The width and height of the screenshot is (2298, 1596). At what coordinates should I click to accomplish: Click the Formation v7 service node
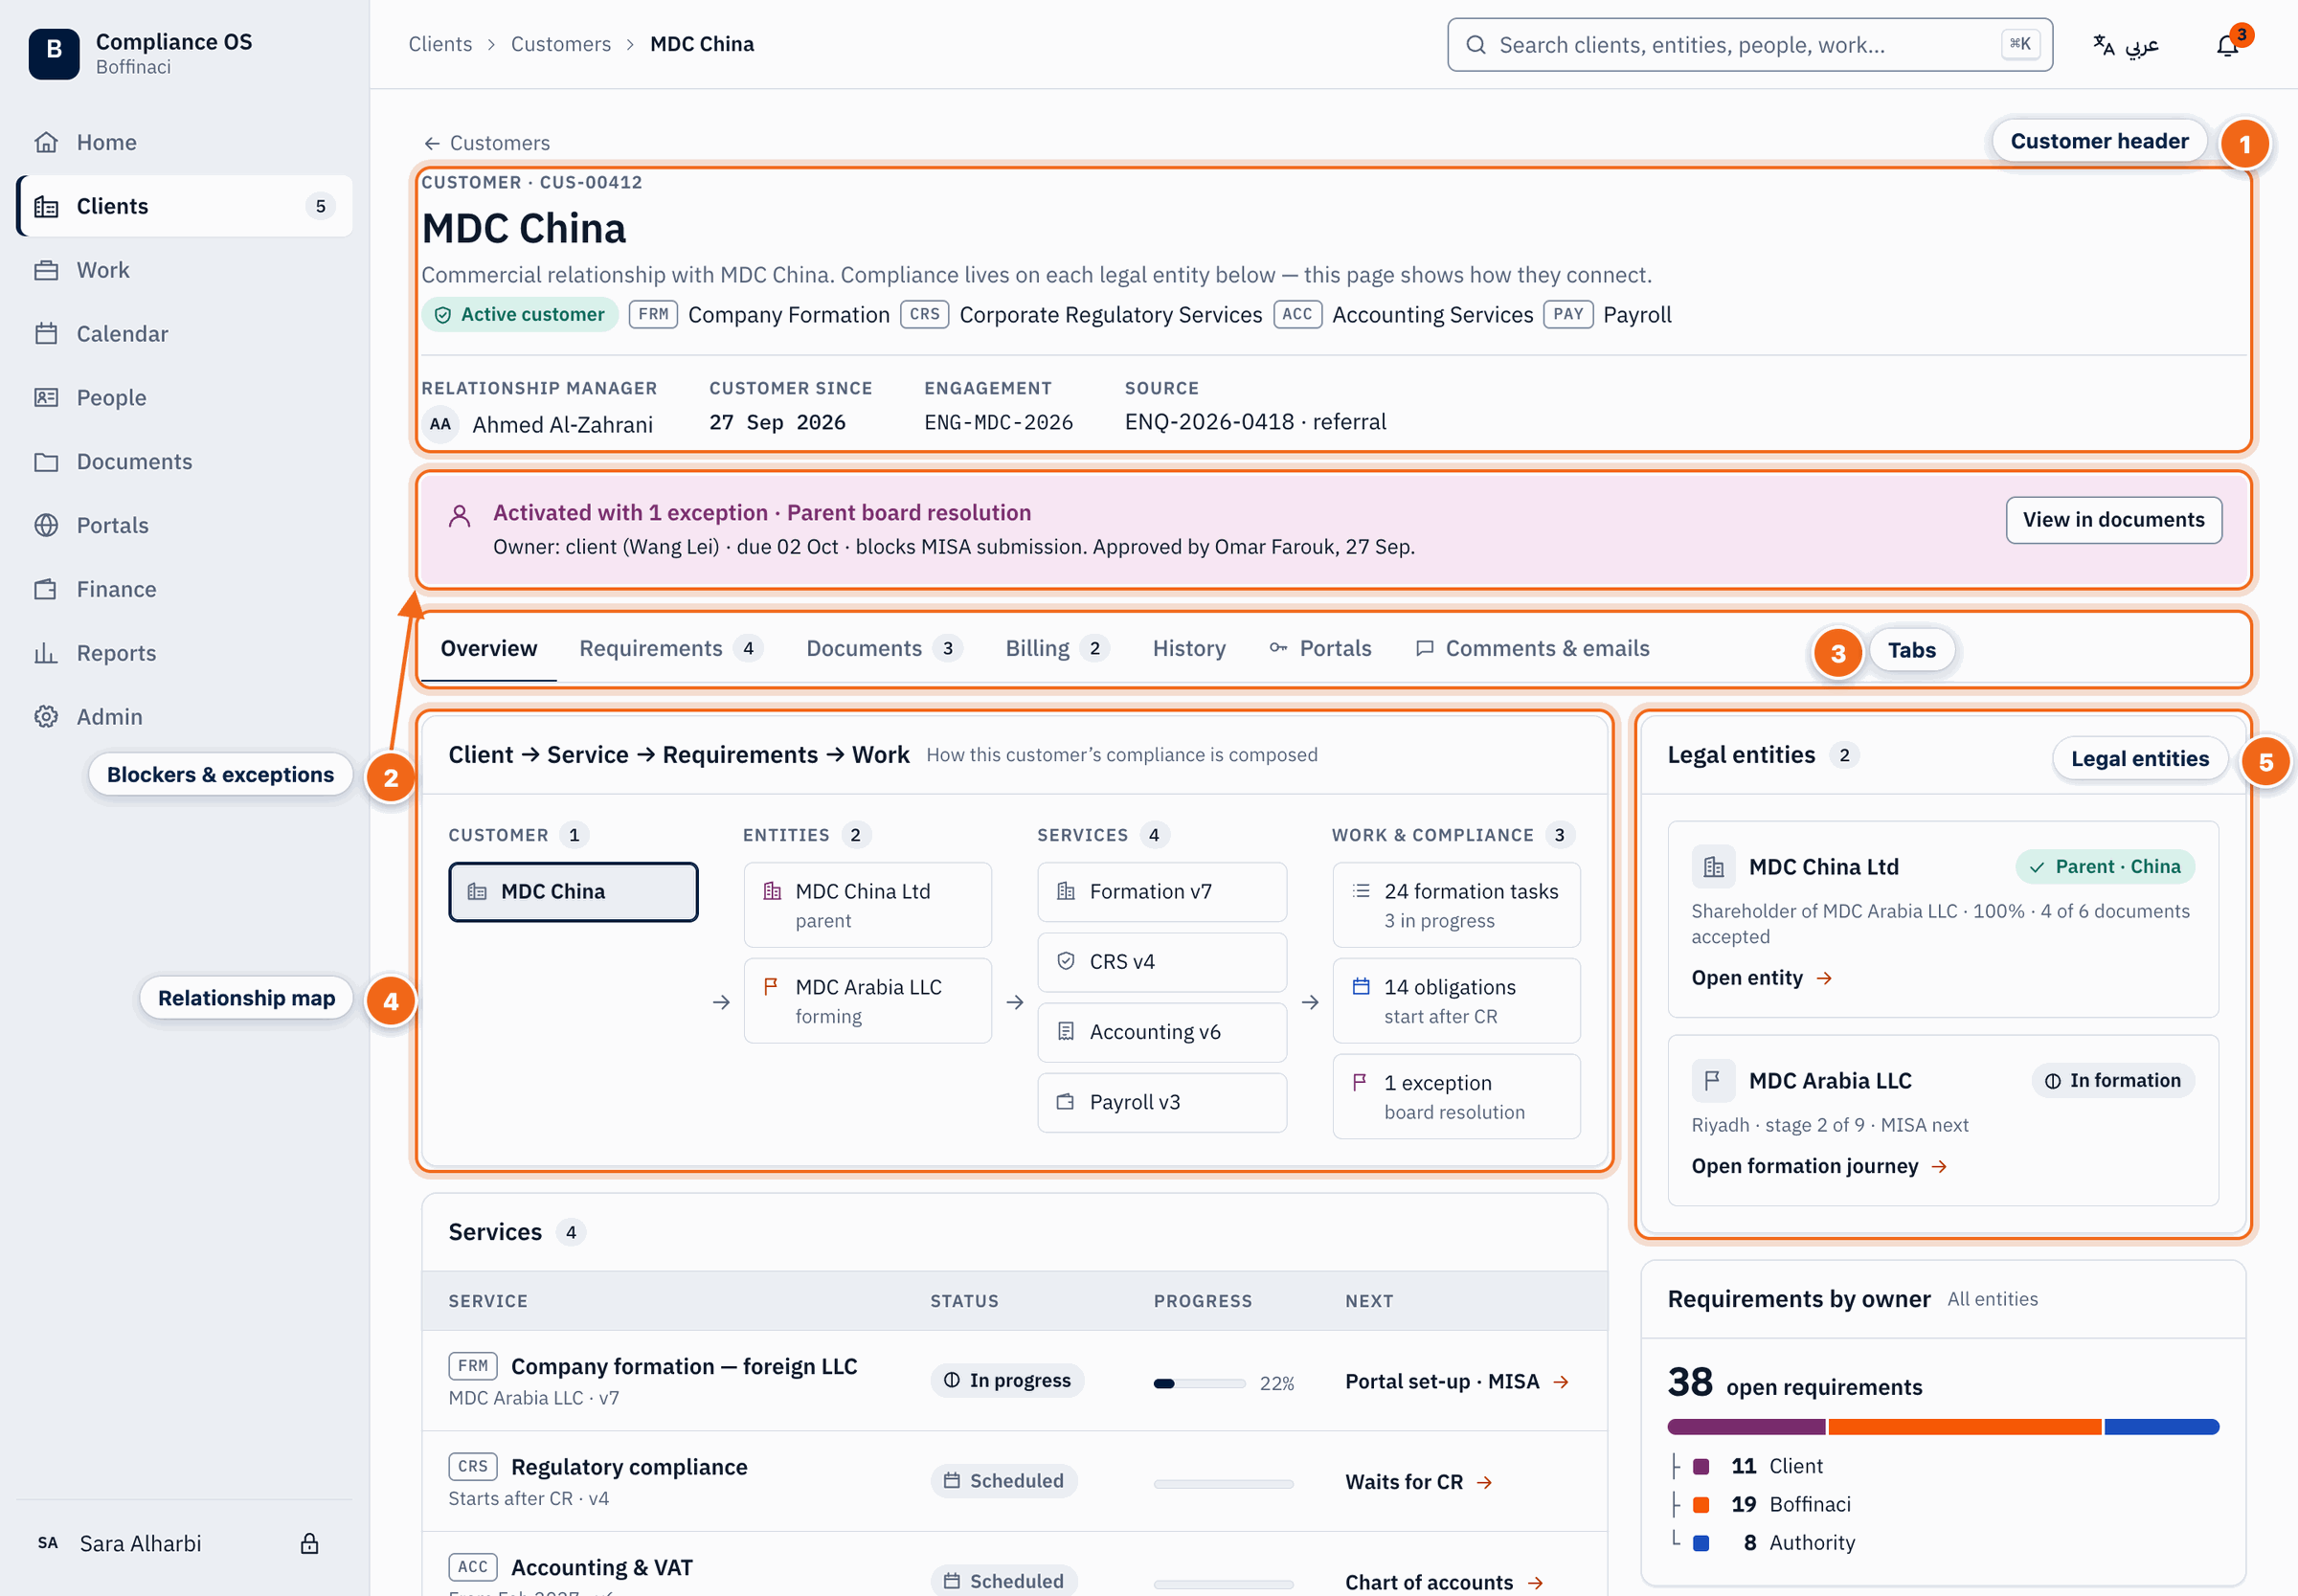click(1162, 891)
